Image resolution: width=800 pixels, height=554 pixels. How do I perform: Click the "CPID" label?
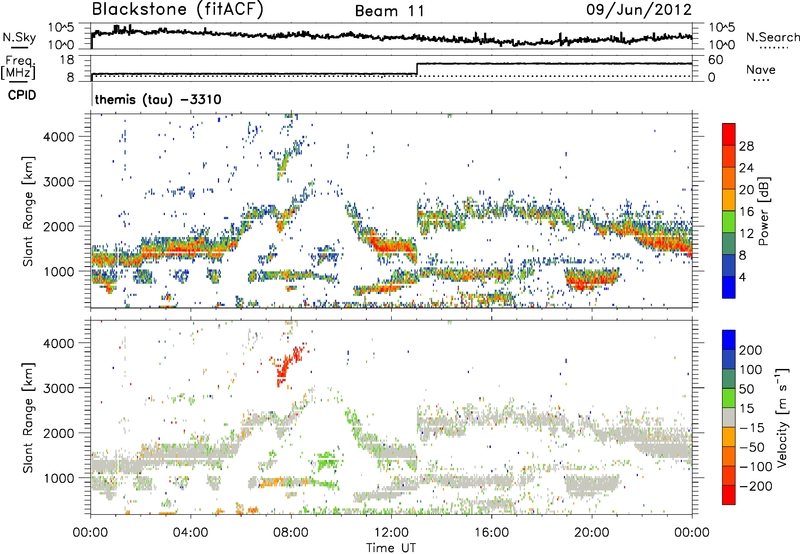pyautogui.click(x=22, y=95)
